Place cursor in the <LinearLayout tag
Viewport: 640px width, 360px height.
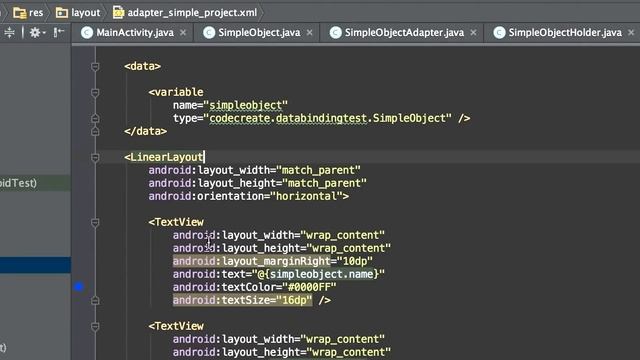pyautogui.click(x=164, y=157)
